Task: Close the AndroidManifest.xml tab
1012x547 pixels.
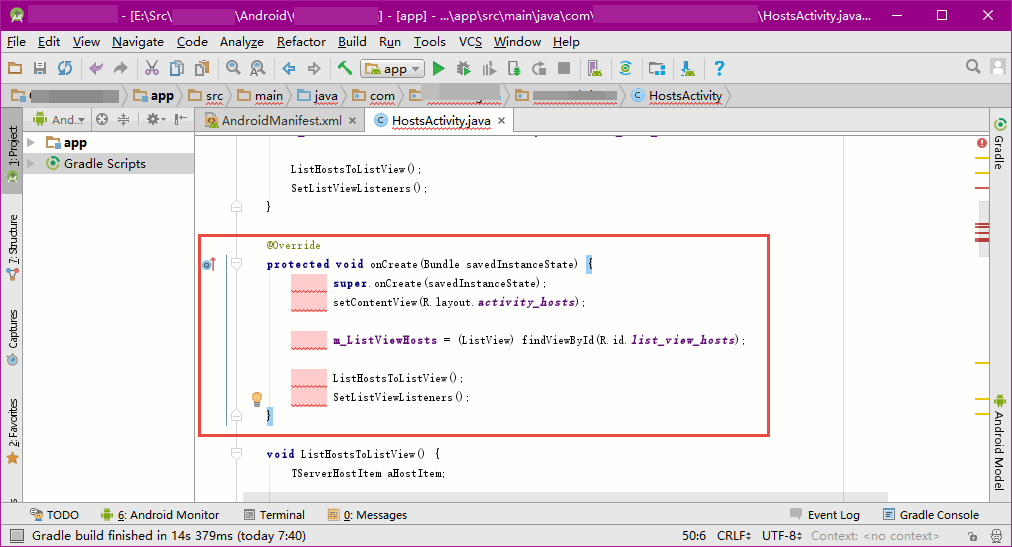Action: coord(352,121)
